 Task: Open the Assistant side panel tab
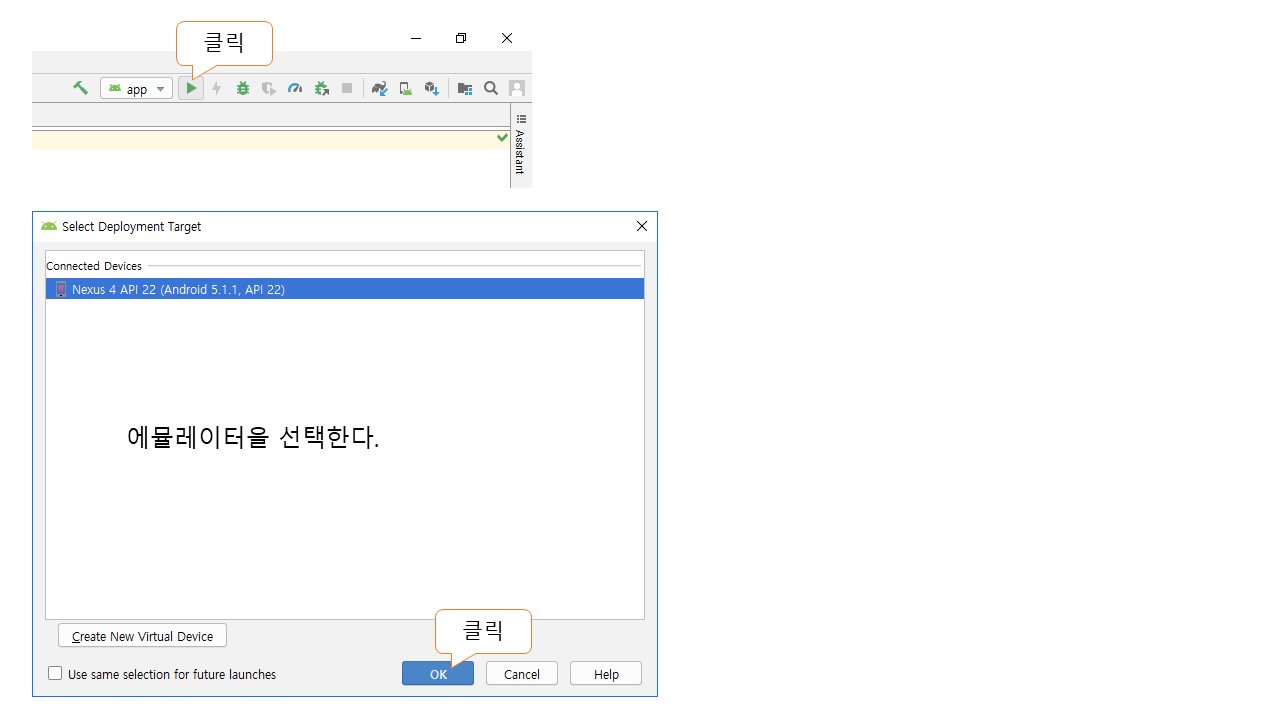click(x=520, y=150)
